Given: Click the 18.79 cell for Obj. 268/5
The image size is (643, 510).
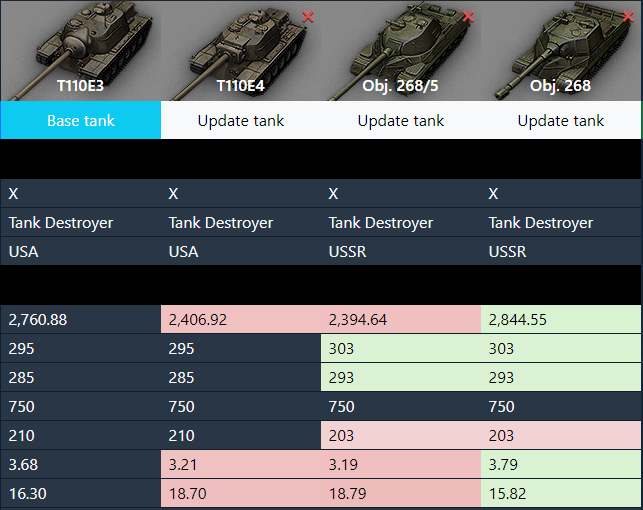Looking at the screenshot, I should coord(401,494).
